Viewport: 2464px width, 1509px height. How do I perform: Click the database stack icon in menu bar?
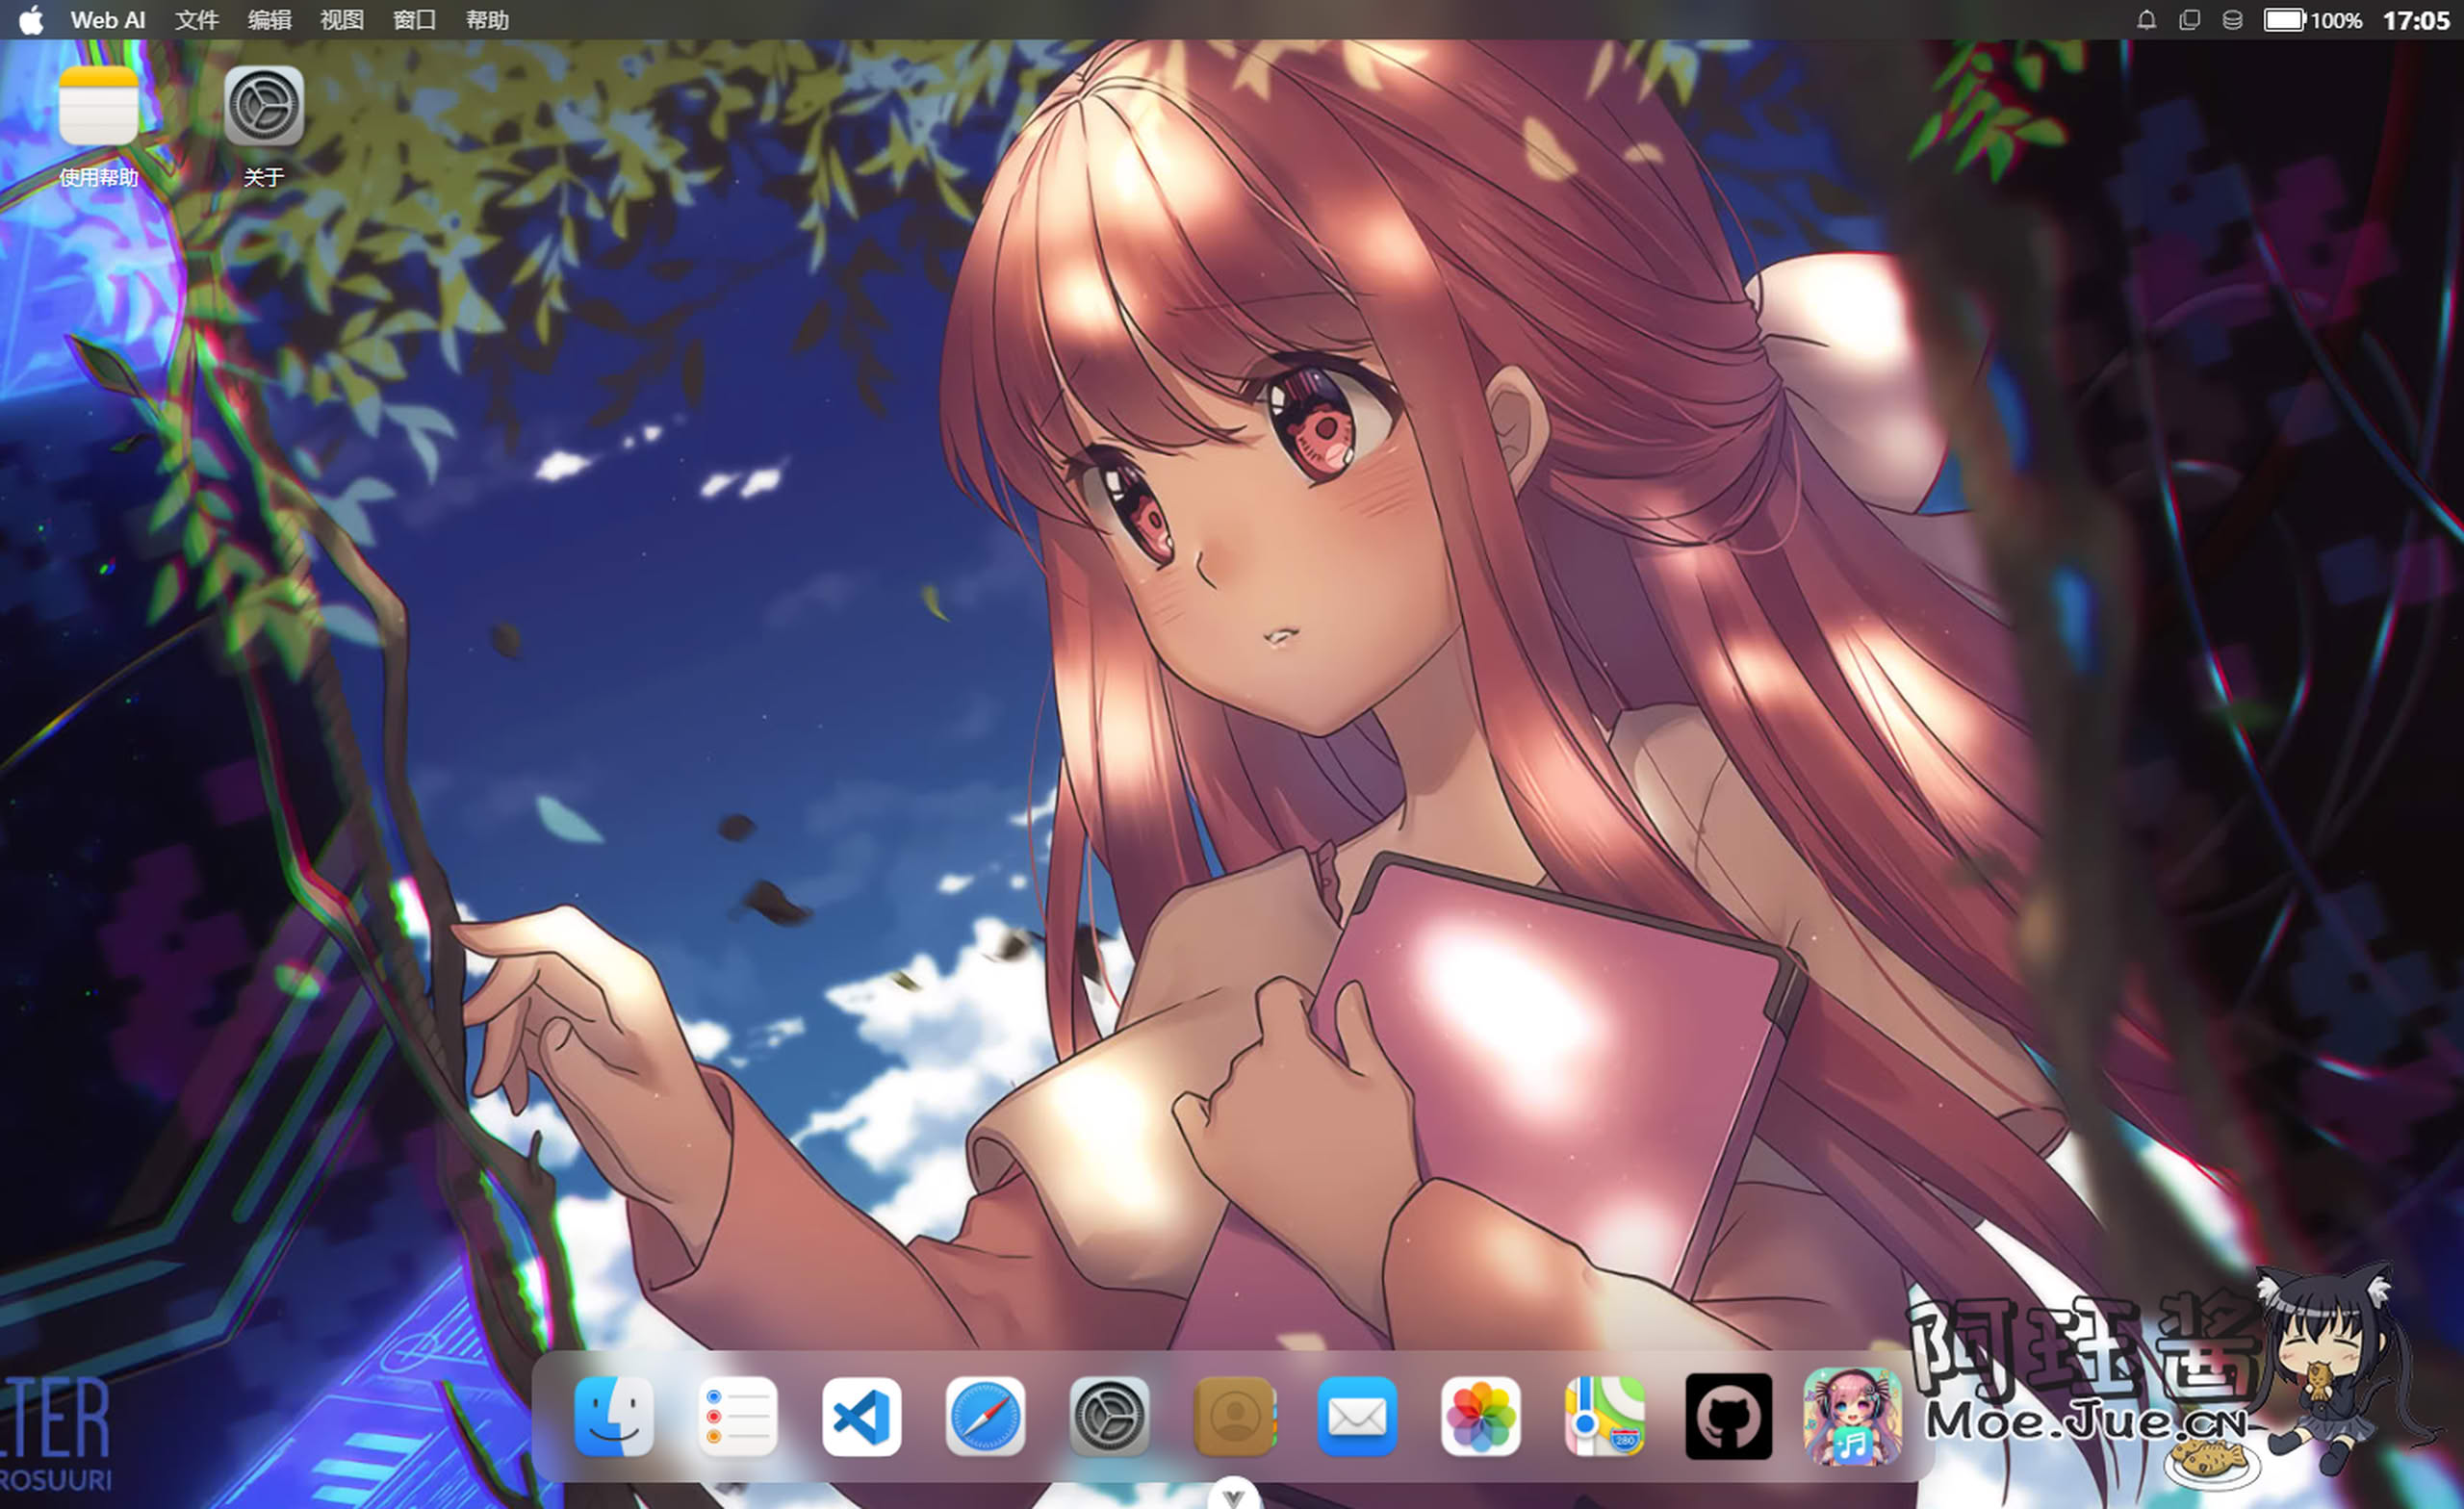tap(2232, 20)
